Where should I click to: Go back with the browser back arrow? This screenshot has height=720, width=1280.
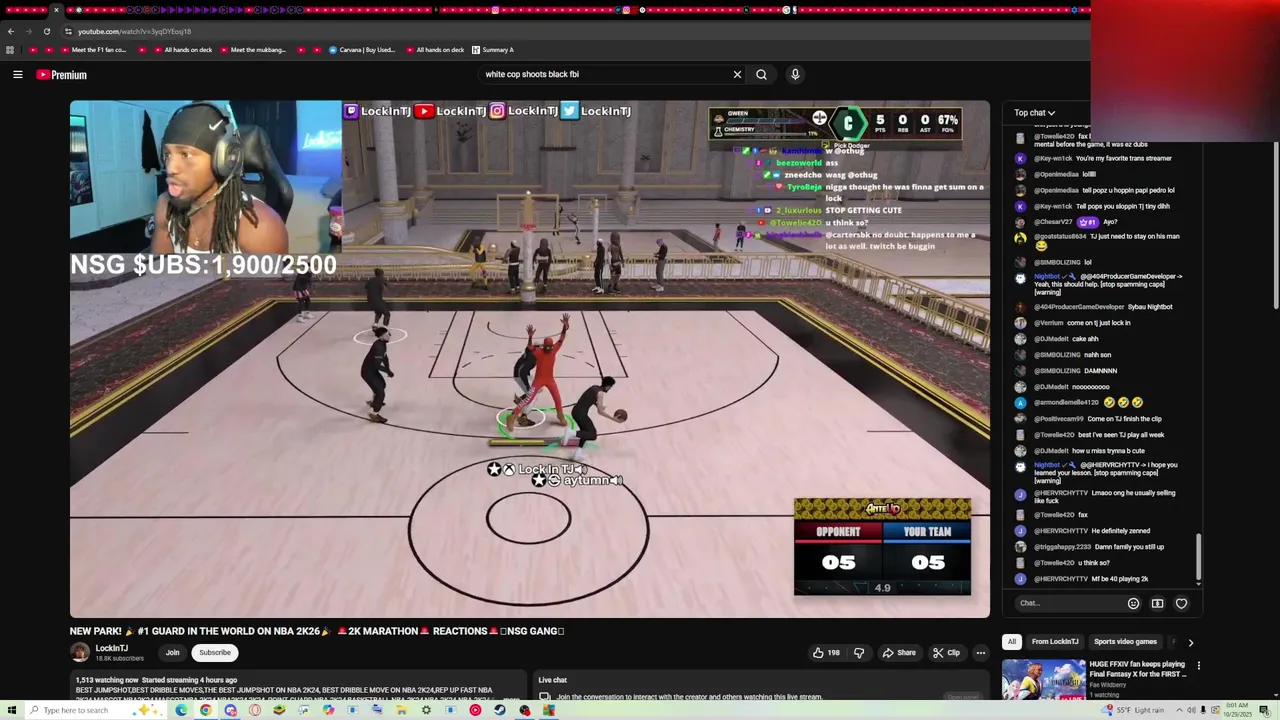tap(10, 31)
